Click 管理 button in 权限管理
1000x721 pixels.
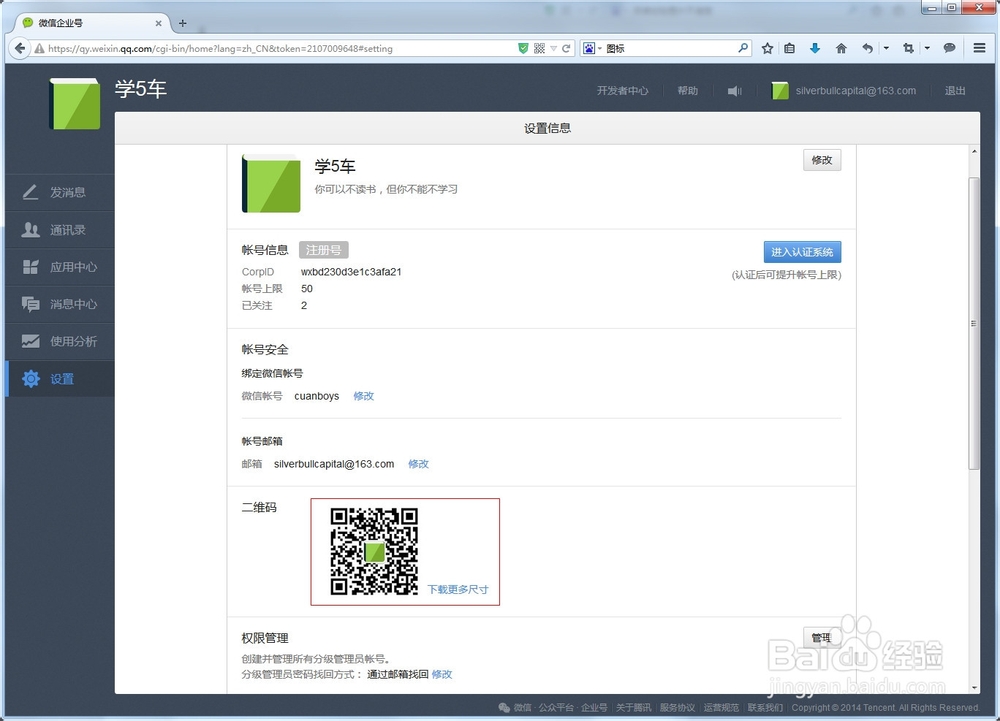pyautogui.click(x=821, y=637)
